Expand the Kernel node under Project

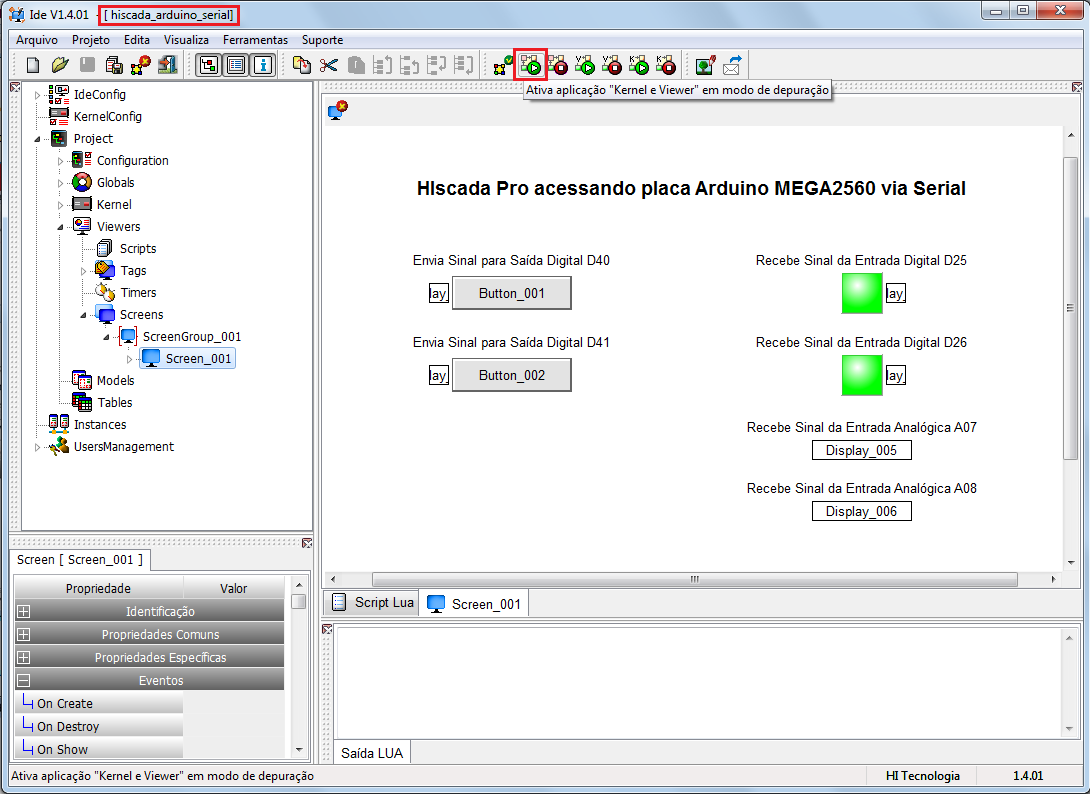(60, 205)
